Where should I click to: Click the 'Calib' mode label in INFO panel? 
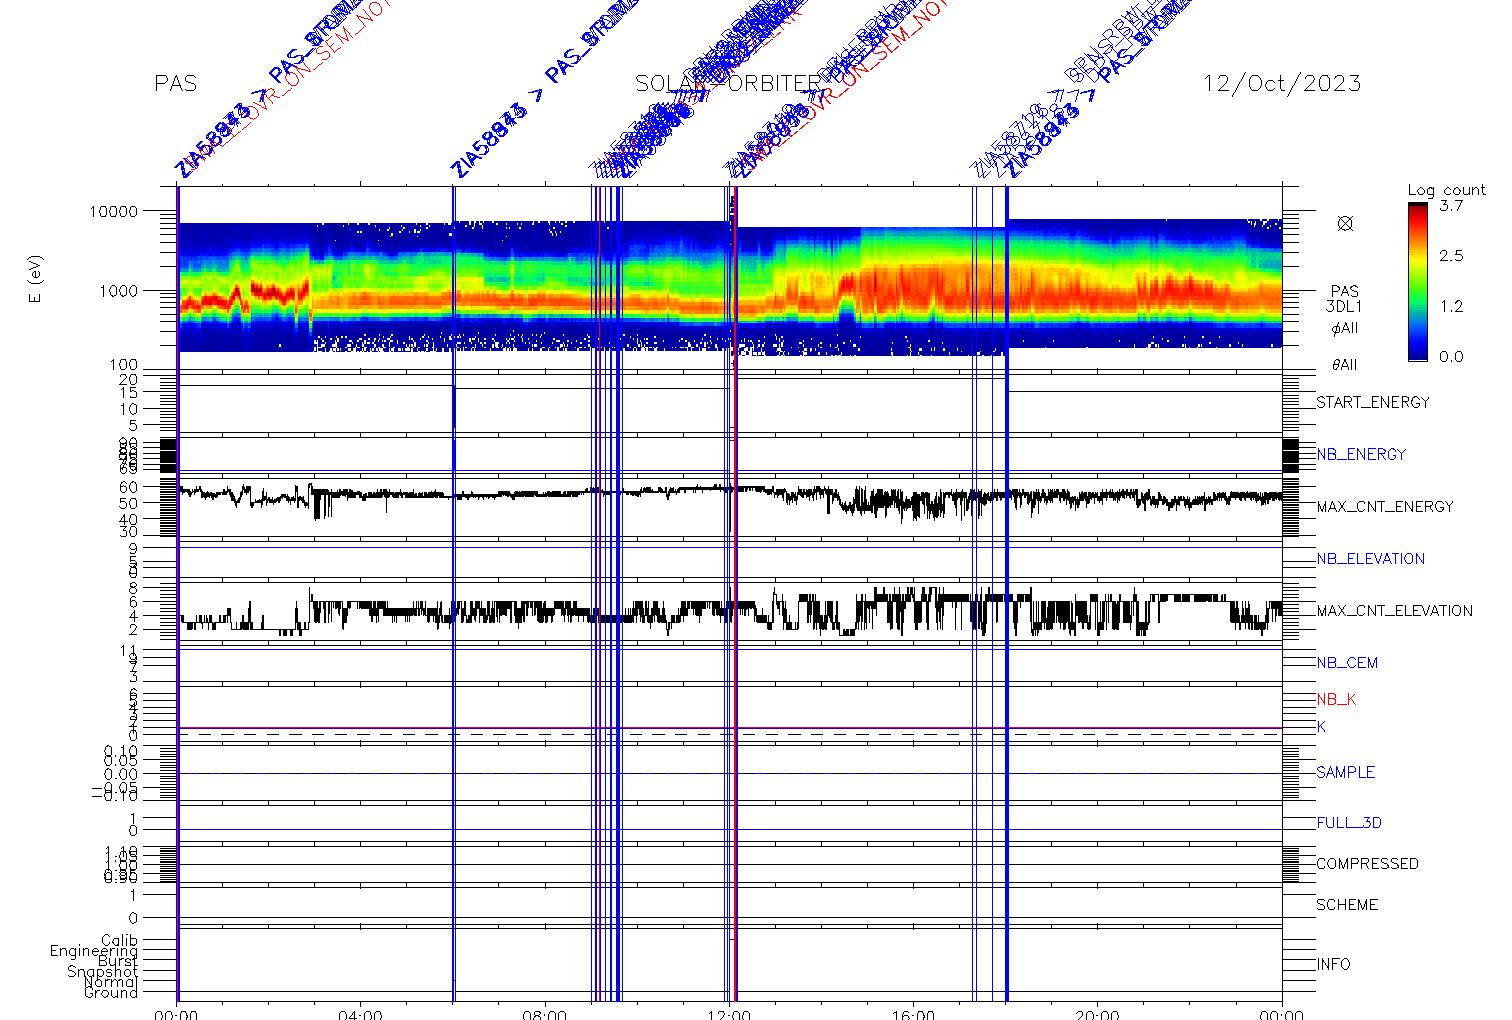click(120, 940)
